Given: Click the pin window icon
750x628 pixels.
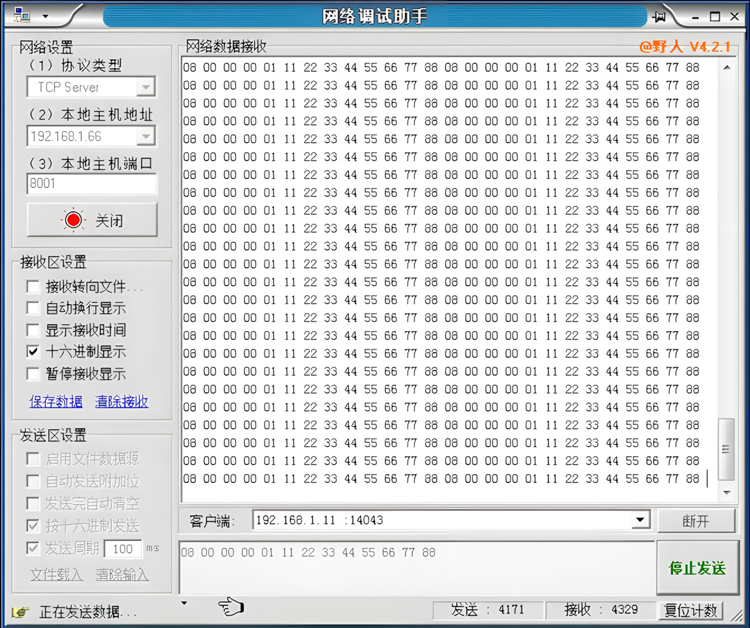Looking at the screenshot, I should (659, 17).
